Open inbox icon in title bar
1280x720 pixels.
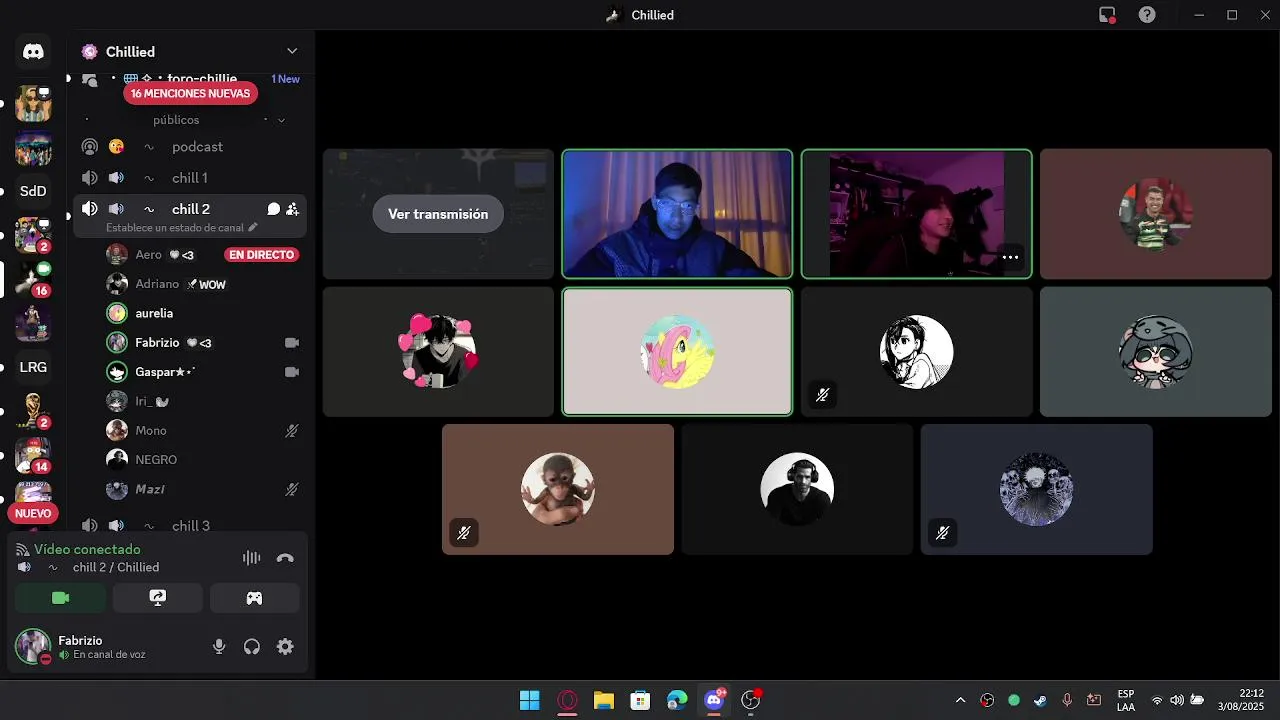tap(1107, 15)
